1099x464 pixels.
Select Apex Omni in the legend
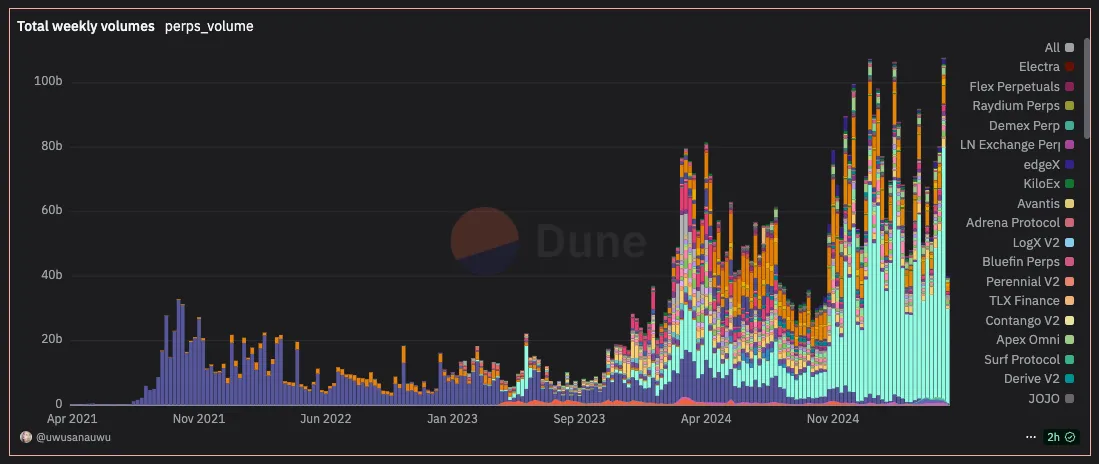point(1035,340)
